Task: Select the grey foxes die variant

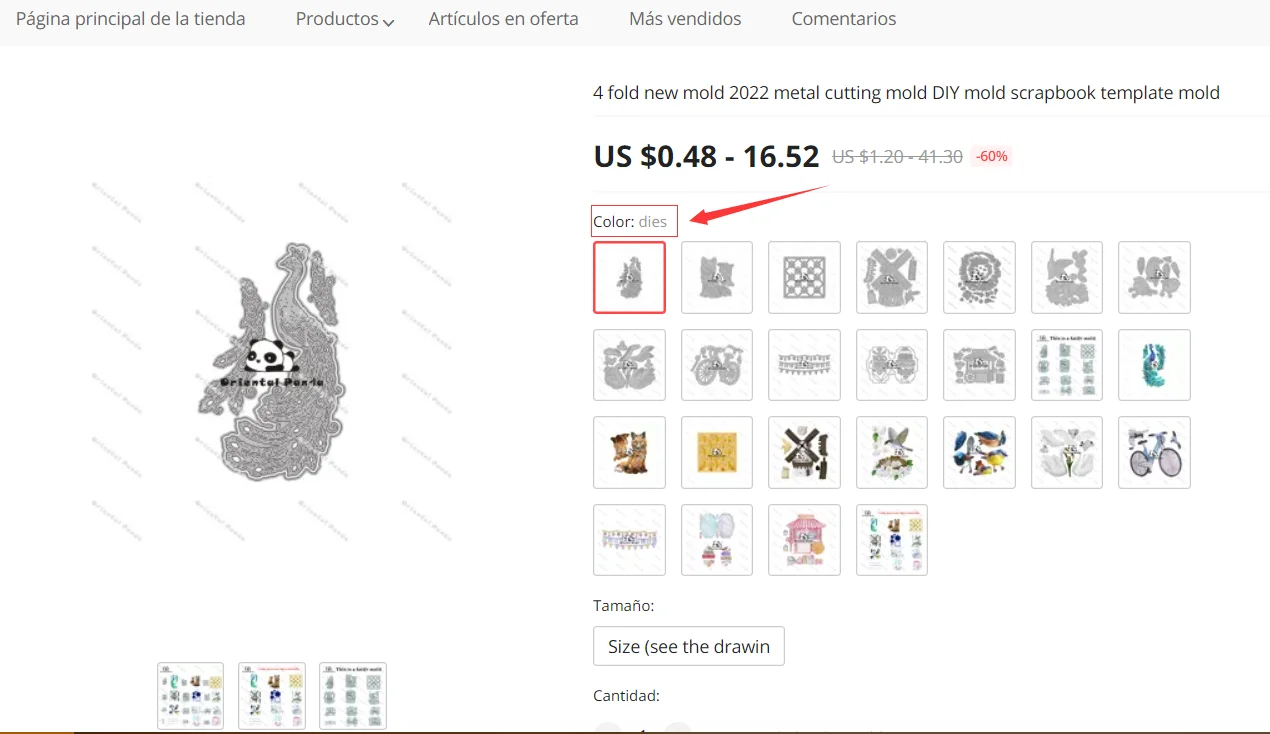Action: pos(717,277)
